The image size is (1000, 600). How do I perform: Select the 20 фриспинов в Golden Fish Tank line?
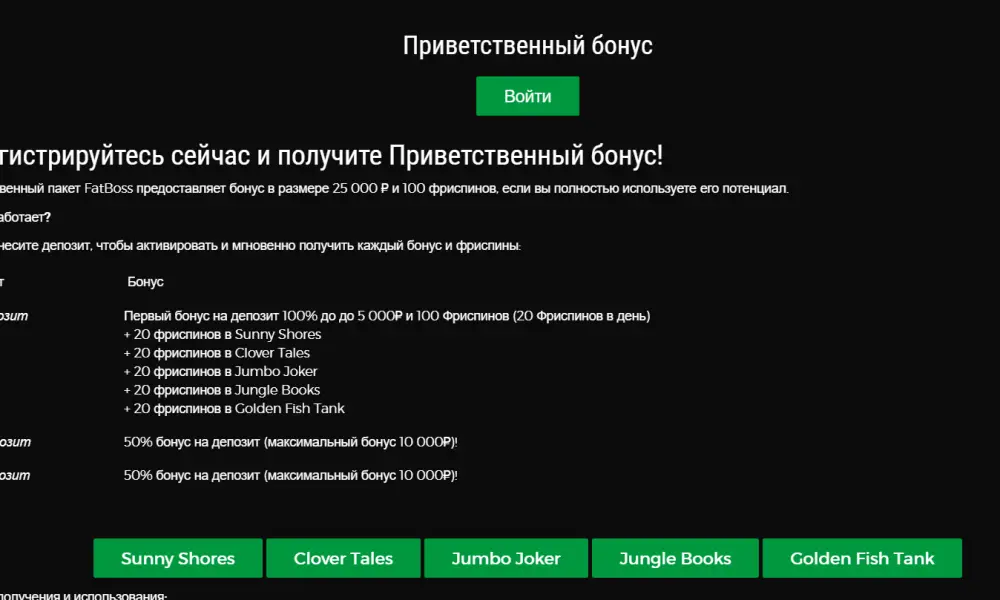coord(234,408)
